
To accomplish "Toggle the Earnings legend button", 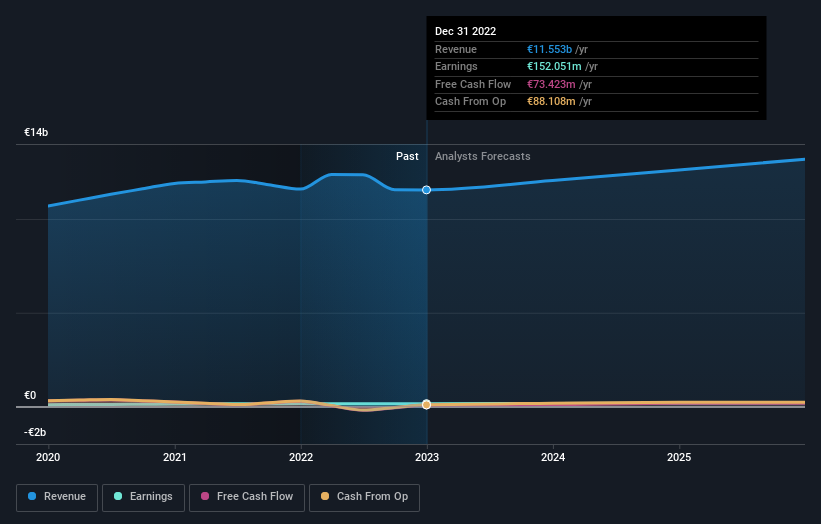I will pyautogui.click(x=143, y=497).
